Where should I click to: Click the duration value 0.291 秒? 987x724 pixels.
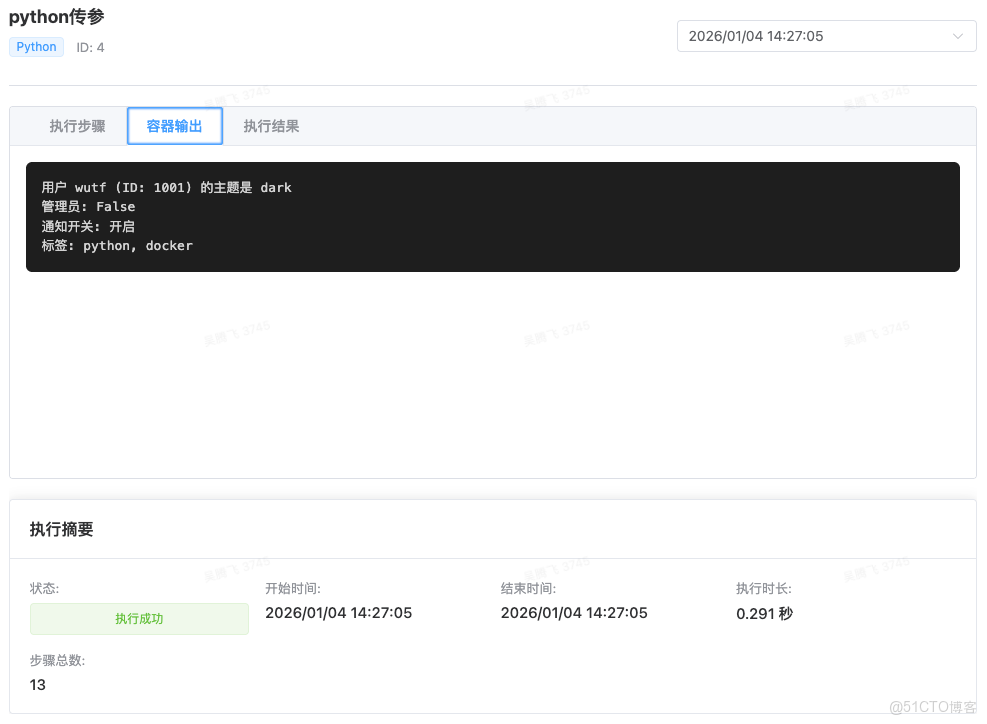[x=765, y=614]
